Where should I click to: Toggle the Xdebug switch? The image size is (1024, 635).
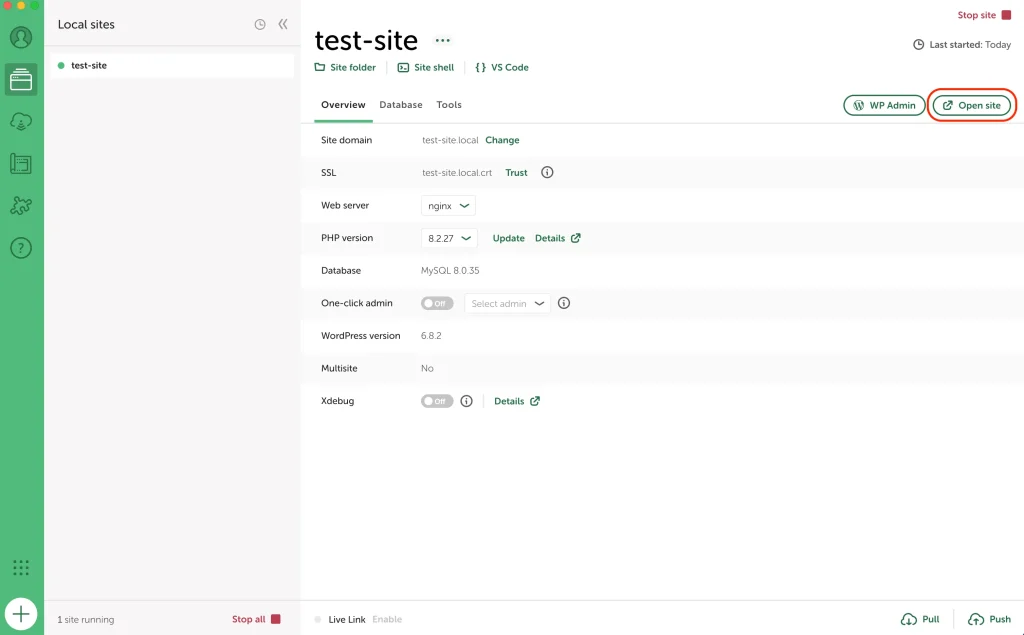tap(437, 401)
